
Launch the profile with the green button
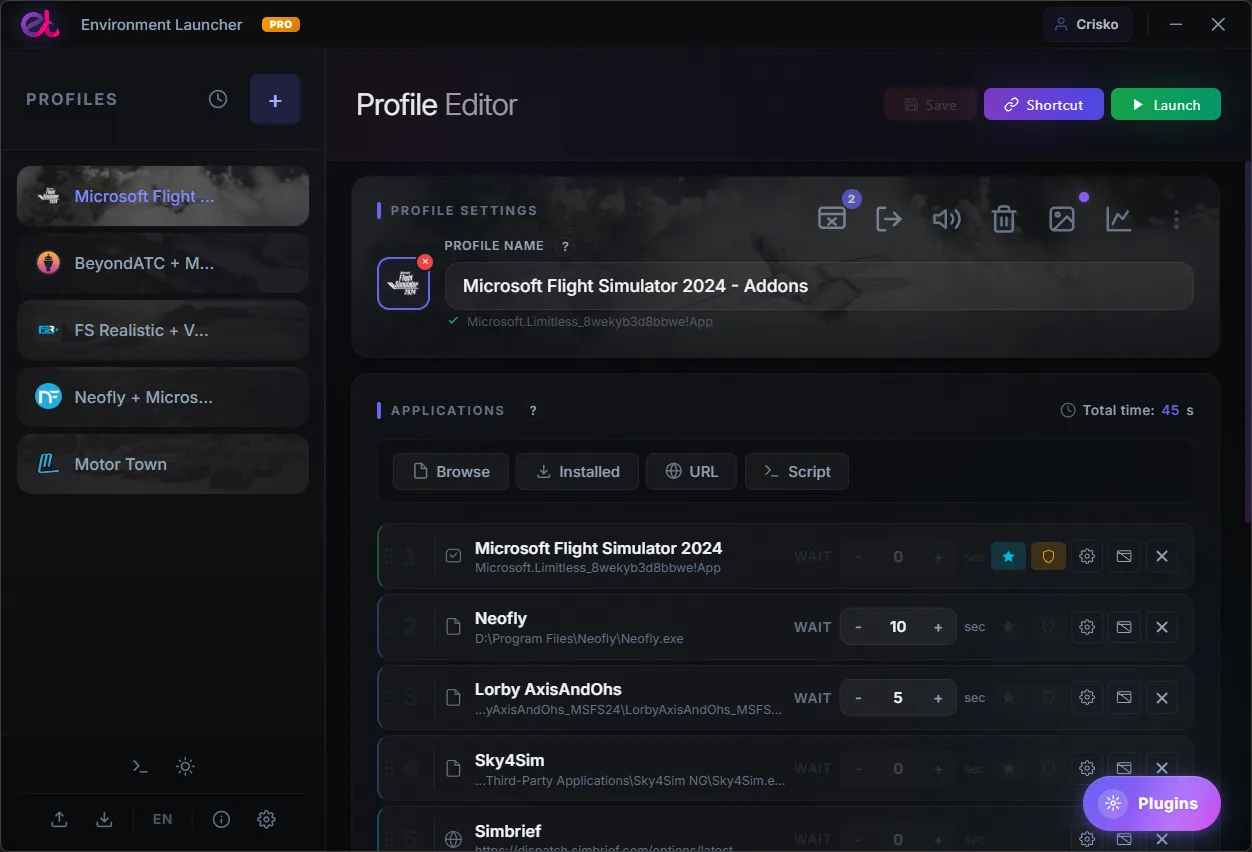[1166, 104]
